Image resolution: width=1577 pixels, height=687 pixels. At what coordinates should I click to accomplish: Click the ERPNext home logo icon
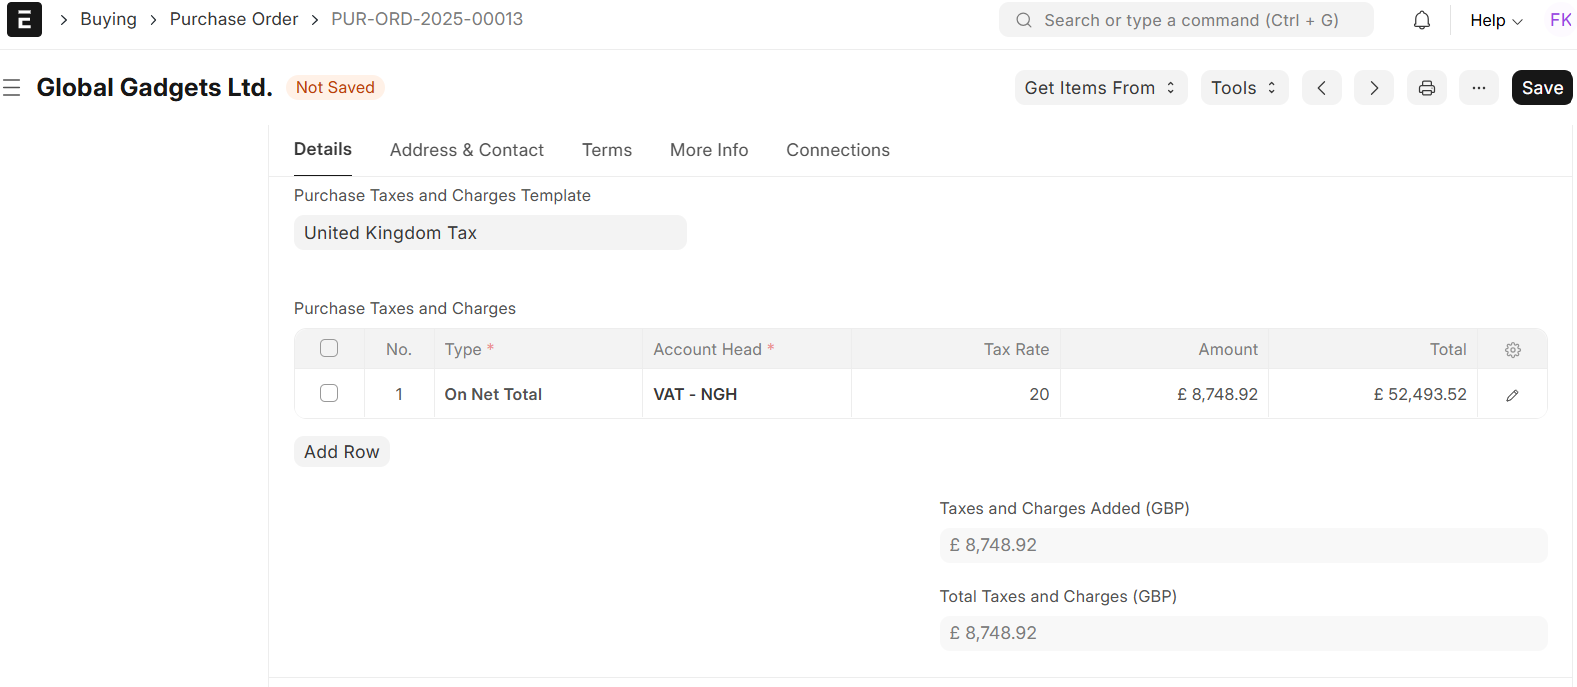[24, 20]
